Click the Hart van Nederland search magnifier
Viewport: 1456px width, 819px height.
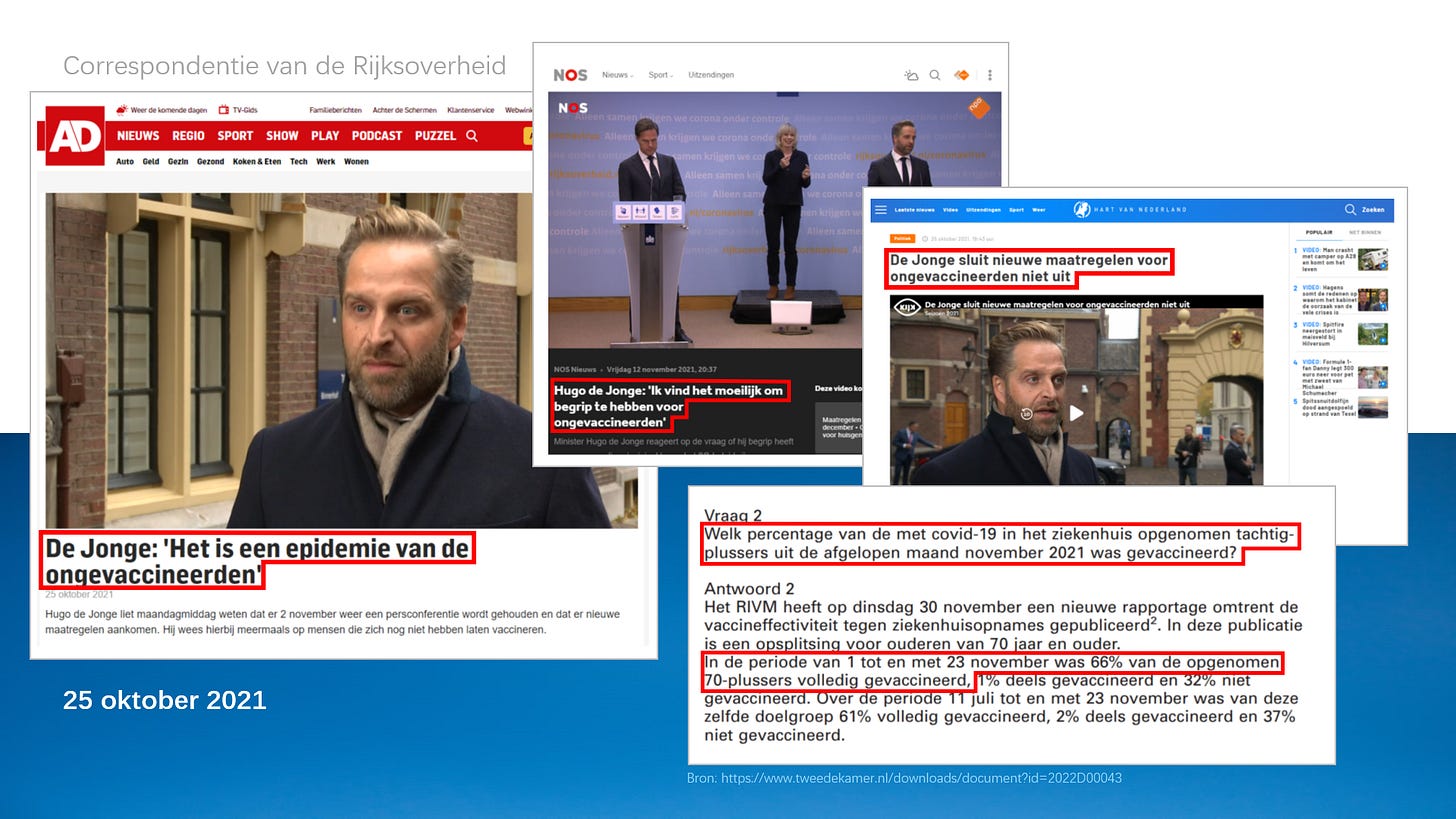[x=1350, y=210]
